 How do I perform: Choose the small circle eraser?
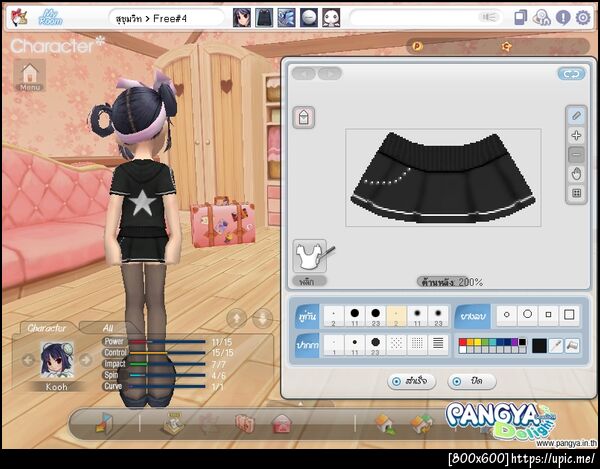click(x=507, y=315)
